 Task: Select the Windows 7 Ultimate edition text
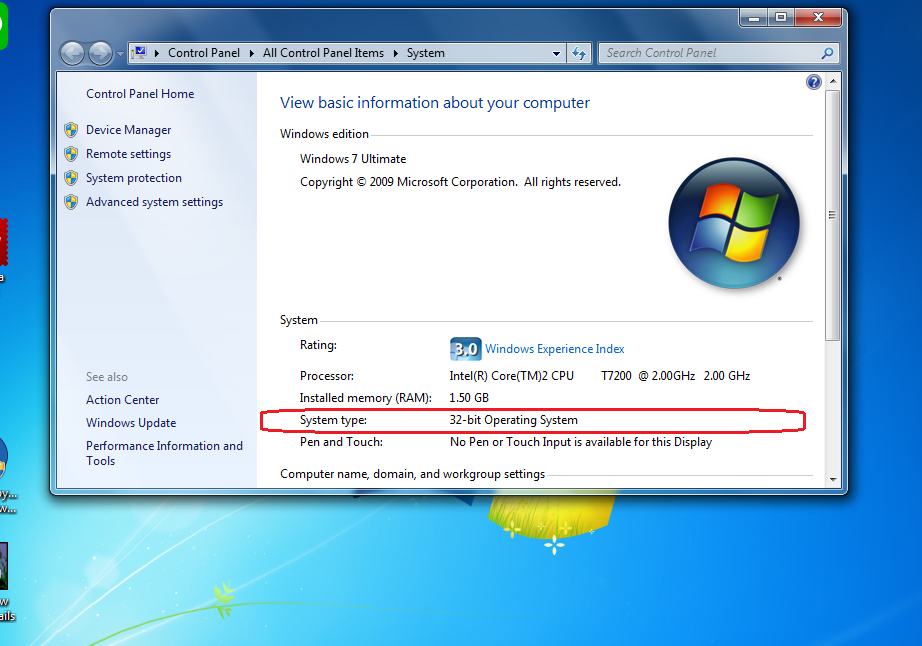click(x=353, y=159)
